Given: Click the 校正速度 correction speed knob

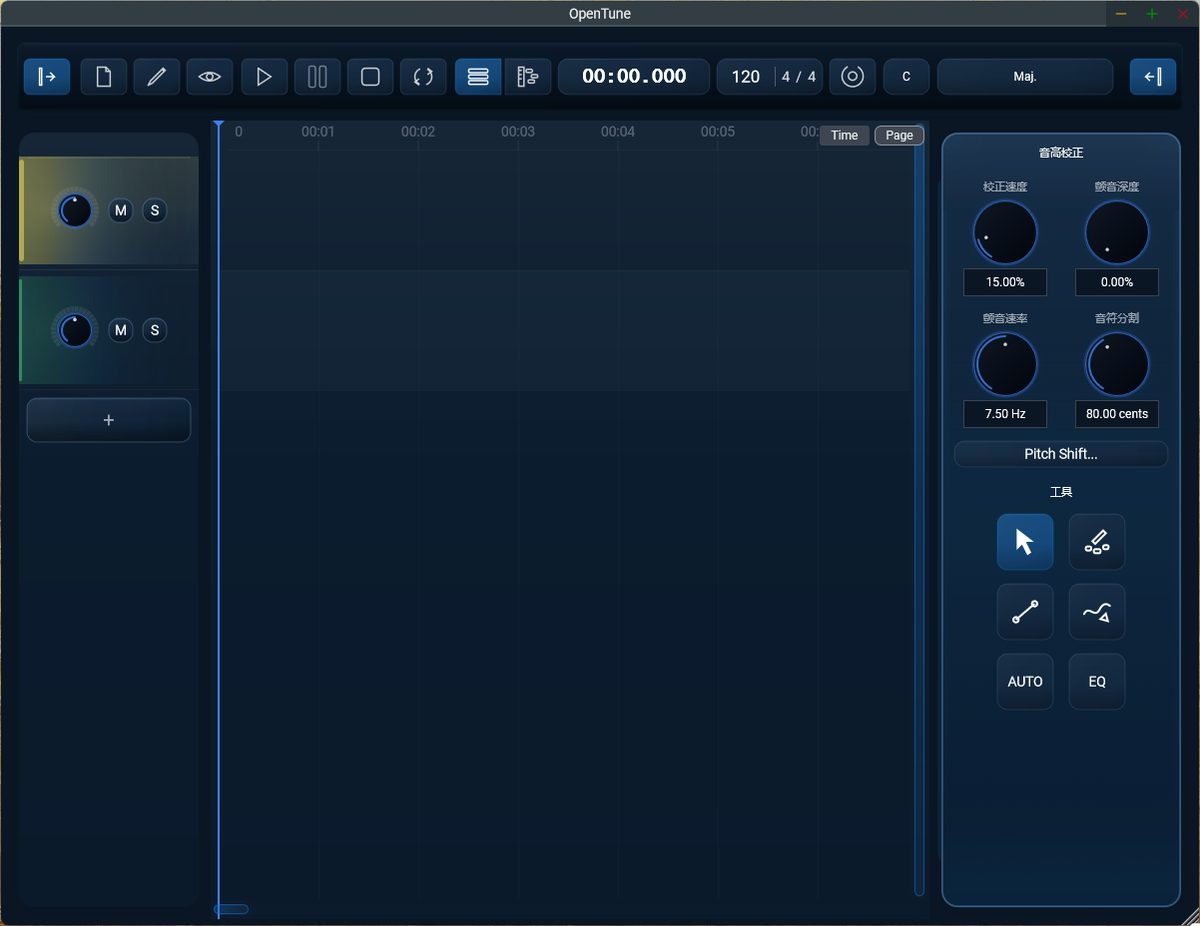Looking at the screenshot, I should (1005, 232).
